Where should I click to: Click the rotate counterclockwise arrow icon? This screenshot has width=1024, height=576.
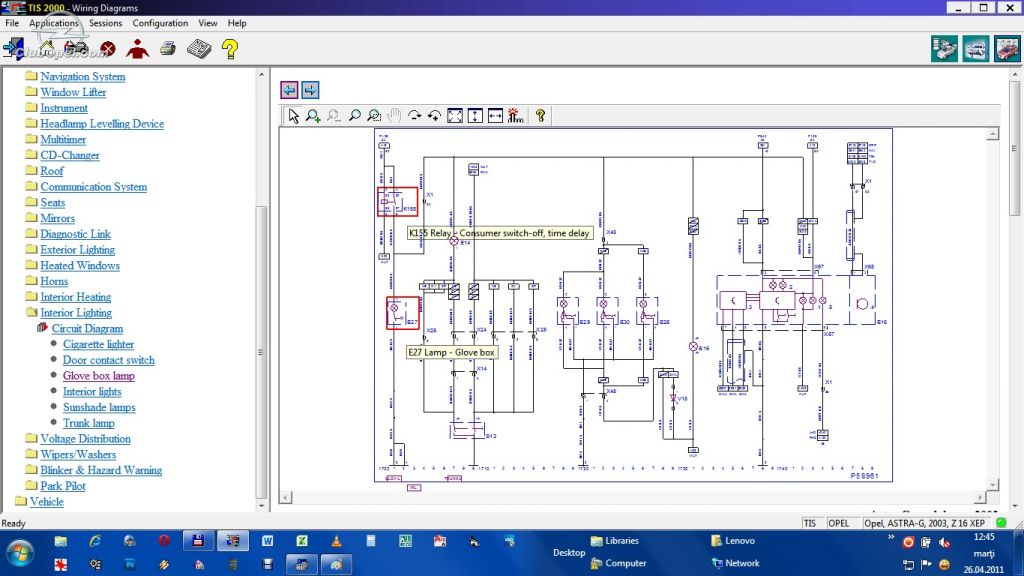(x=434, y=116)
